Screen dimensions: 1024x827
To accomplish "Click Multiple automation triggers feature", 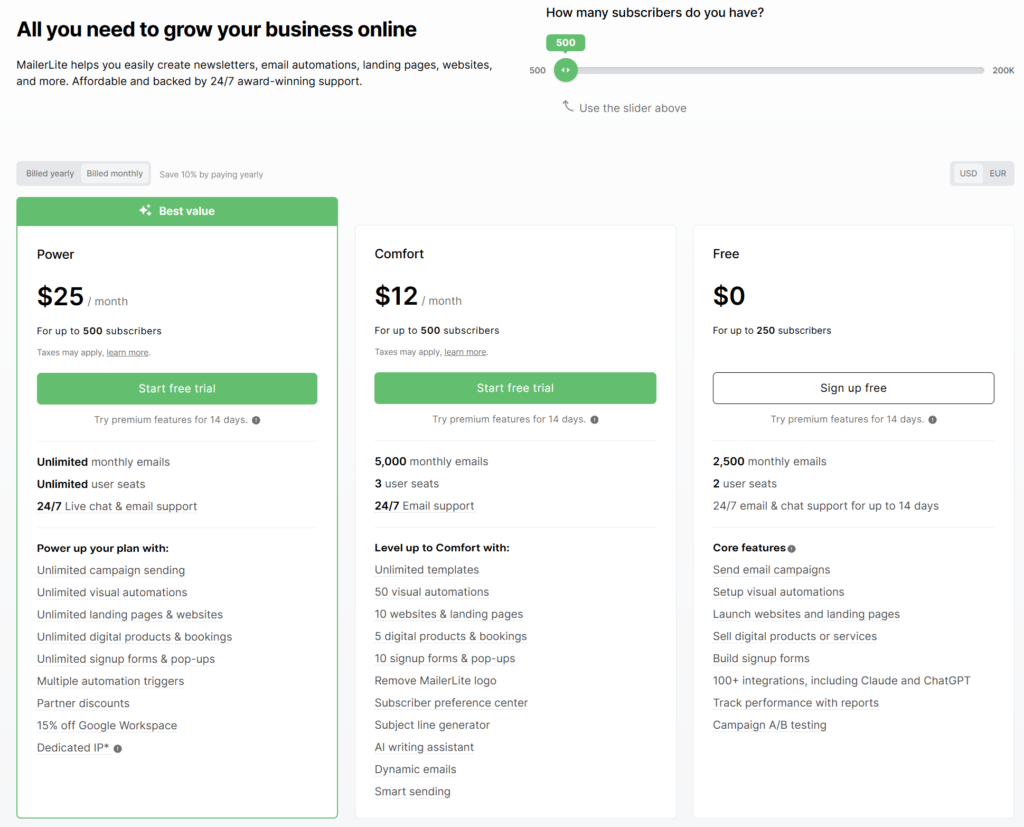I will coord(110,681).
